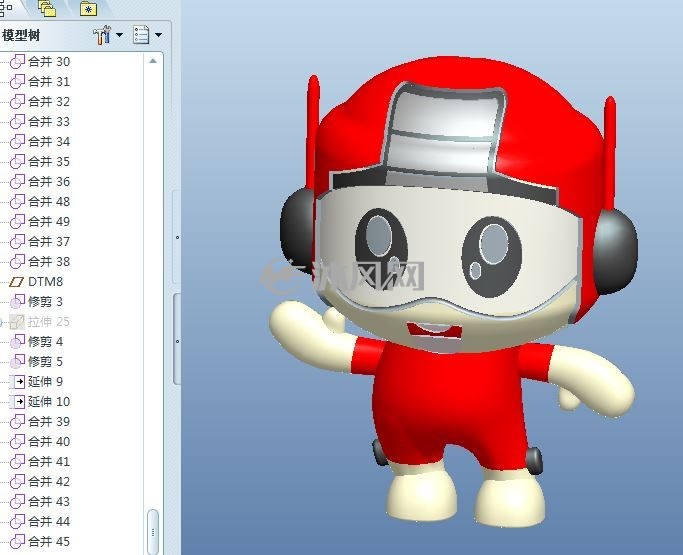The height and width of the screenshot is (555, 683).
Task: Click the robot's left black headphone
Action: point(297,230)
